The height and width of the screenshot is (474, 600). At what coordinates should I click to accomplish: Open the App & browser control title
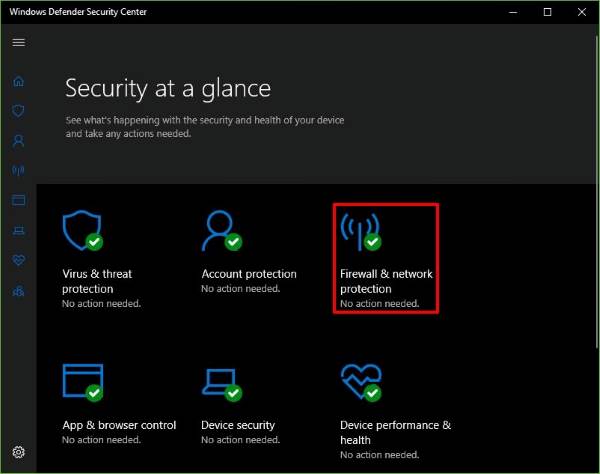[x=119, y=425]
